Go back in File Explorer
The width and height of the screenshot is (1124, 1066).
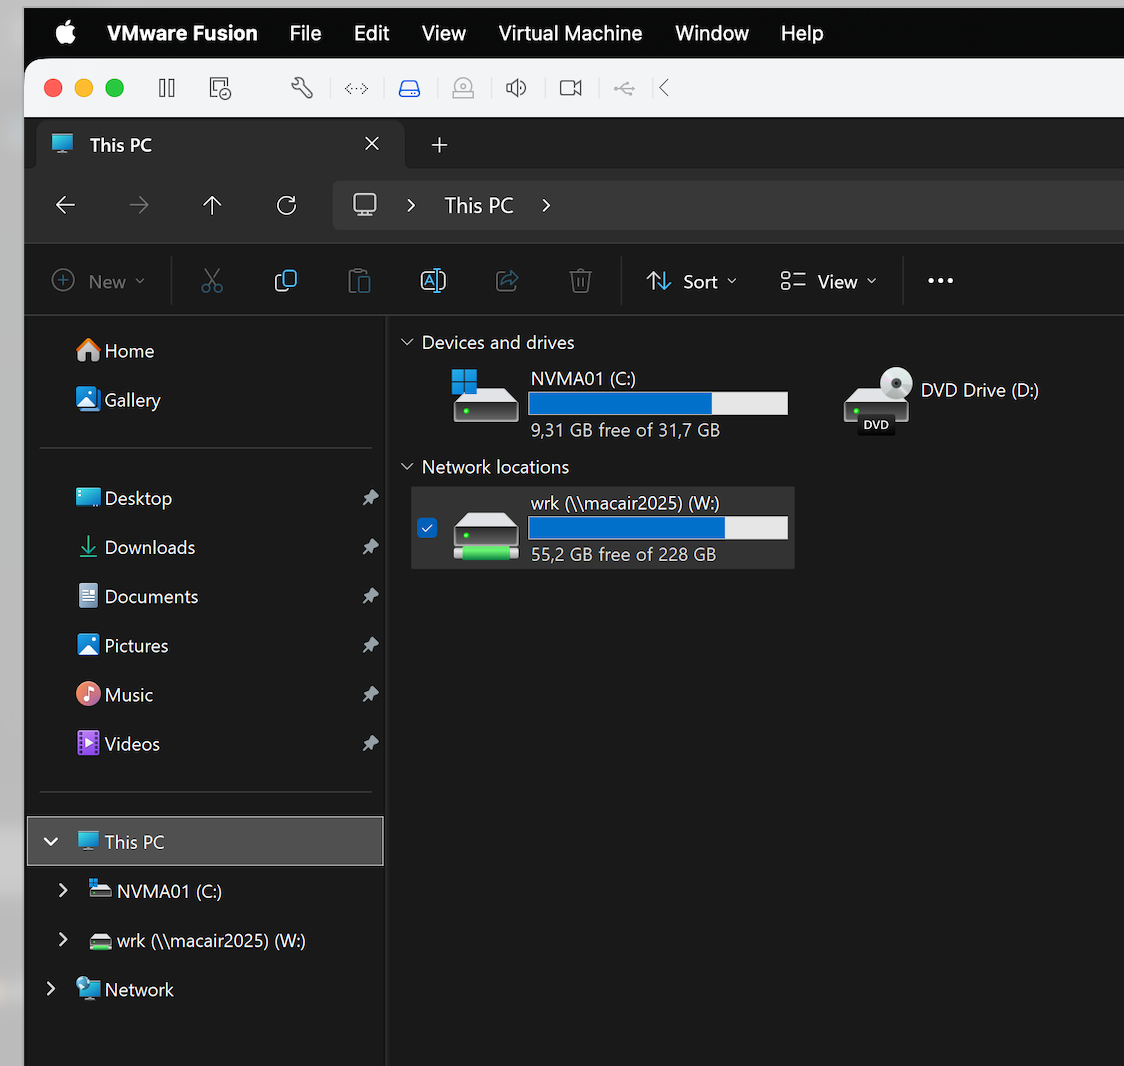(x=65, y=206)
